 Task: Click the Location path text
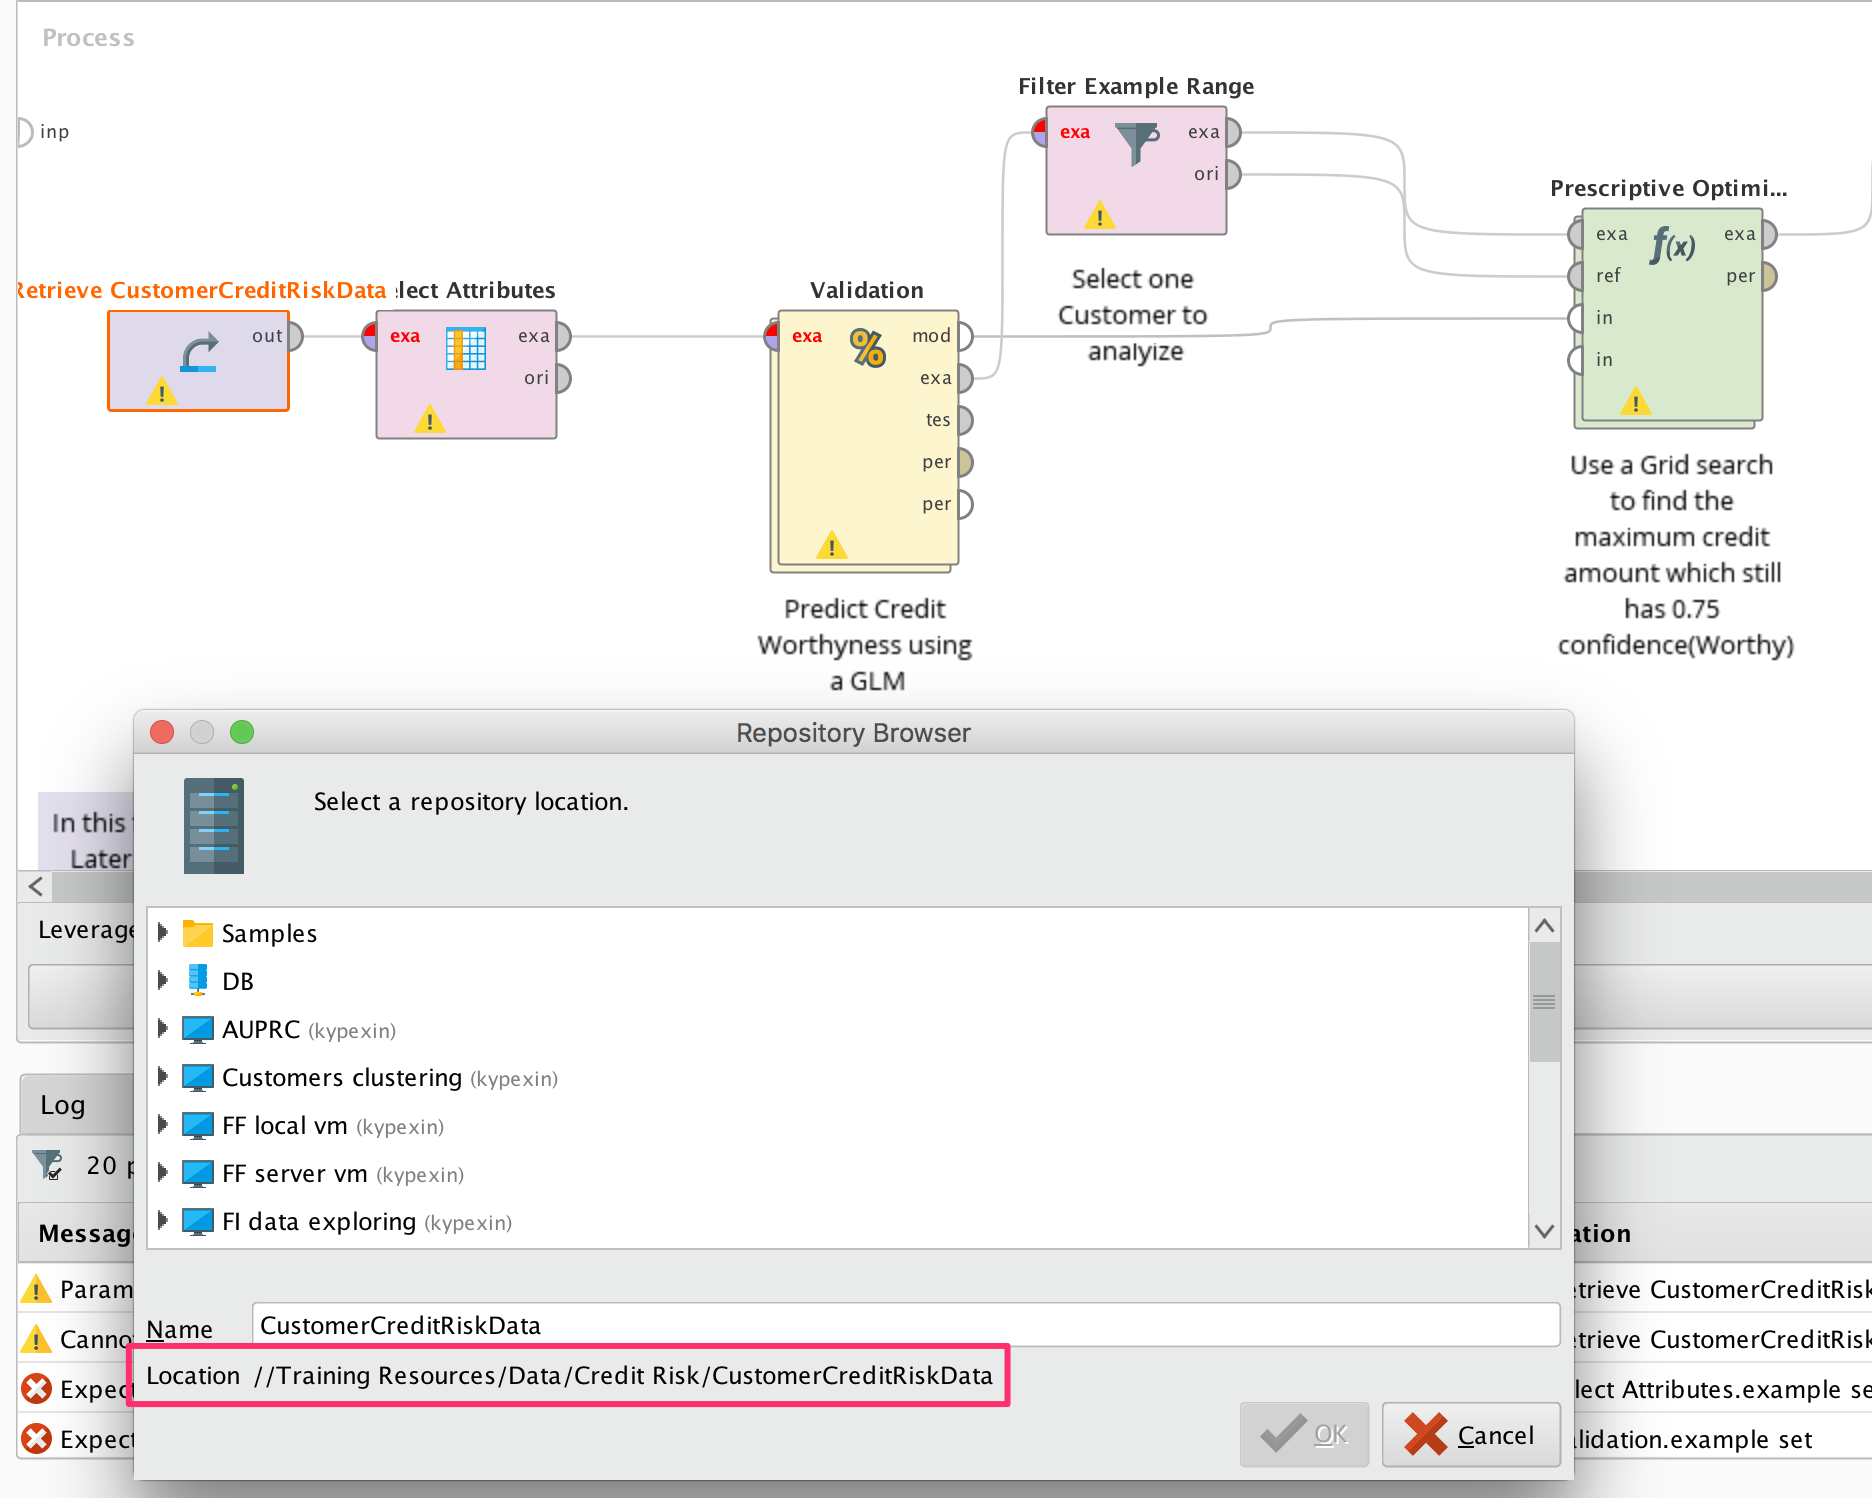[x=622, y=1375]
